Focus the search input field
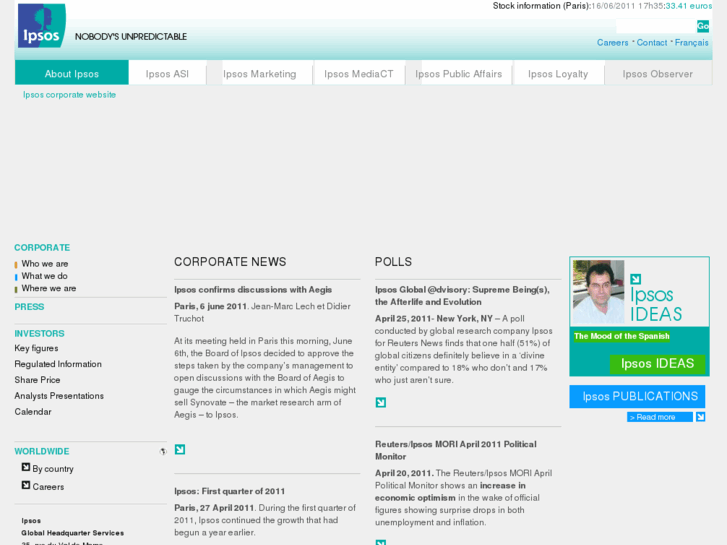The width and height of the screenshot is (727, 545). click(656, 26)
